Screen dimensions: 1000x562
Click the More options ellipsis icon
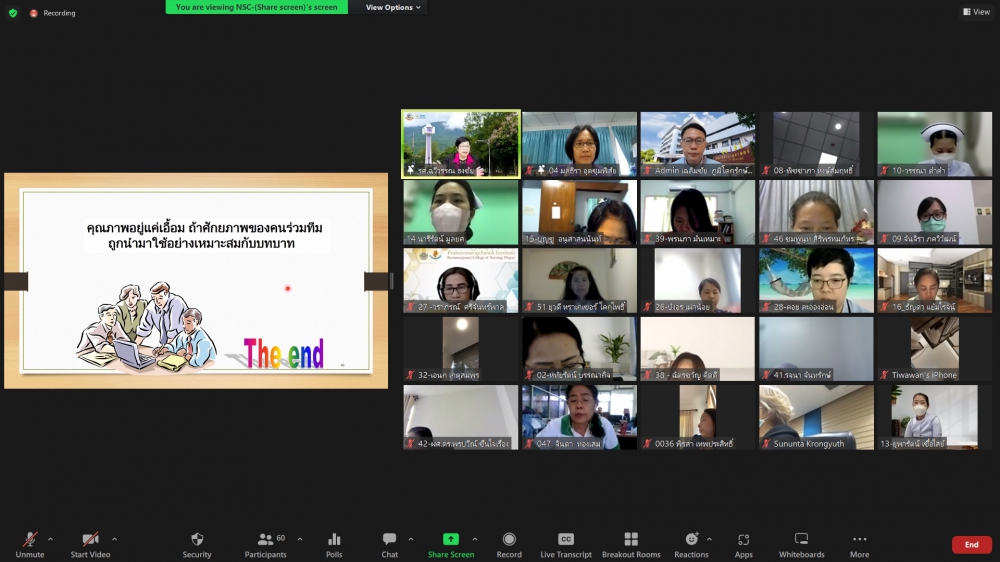click(x=860, y=544)
